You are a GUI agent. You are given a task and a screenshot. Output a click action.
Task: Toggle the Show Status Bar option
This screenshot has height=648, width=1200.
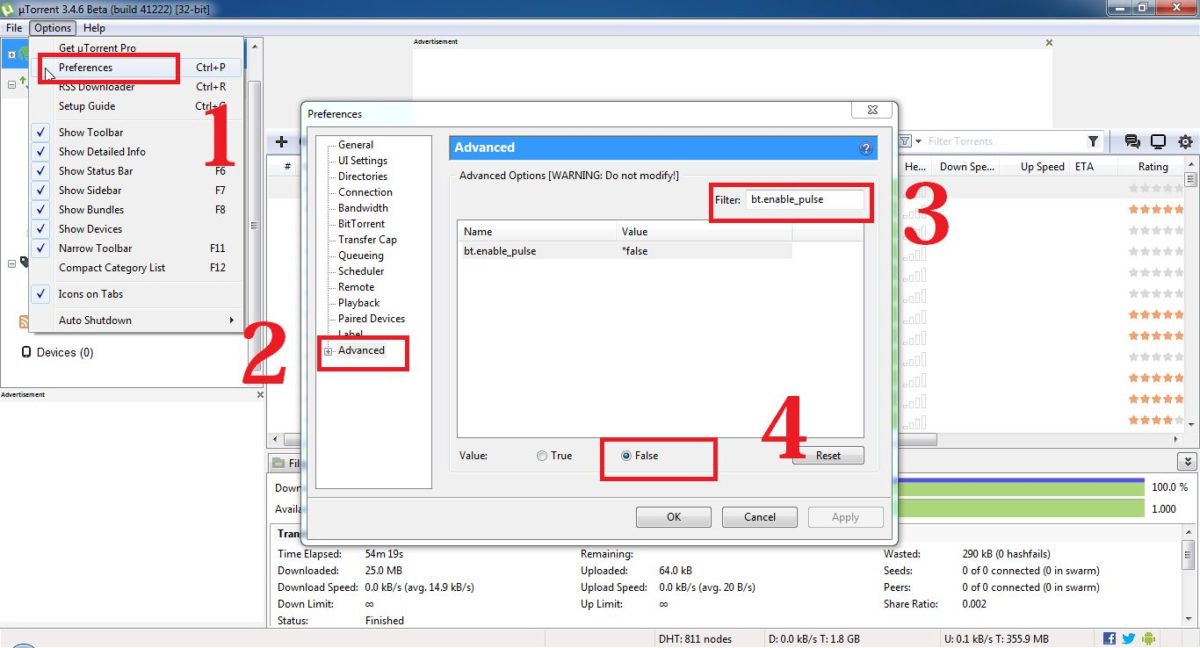pos(95,171)
